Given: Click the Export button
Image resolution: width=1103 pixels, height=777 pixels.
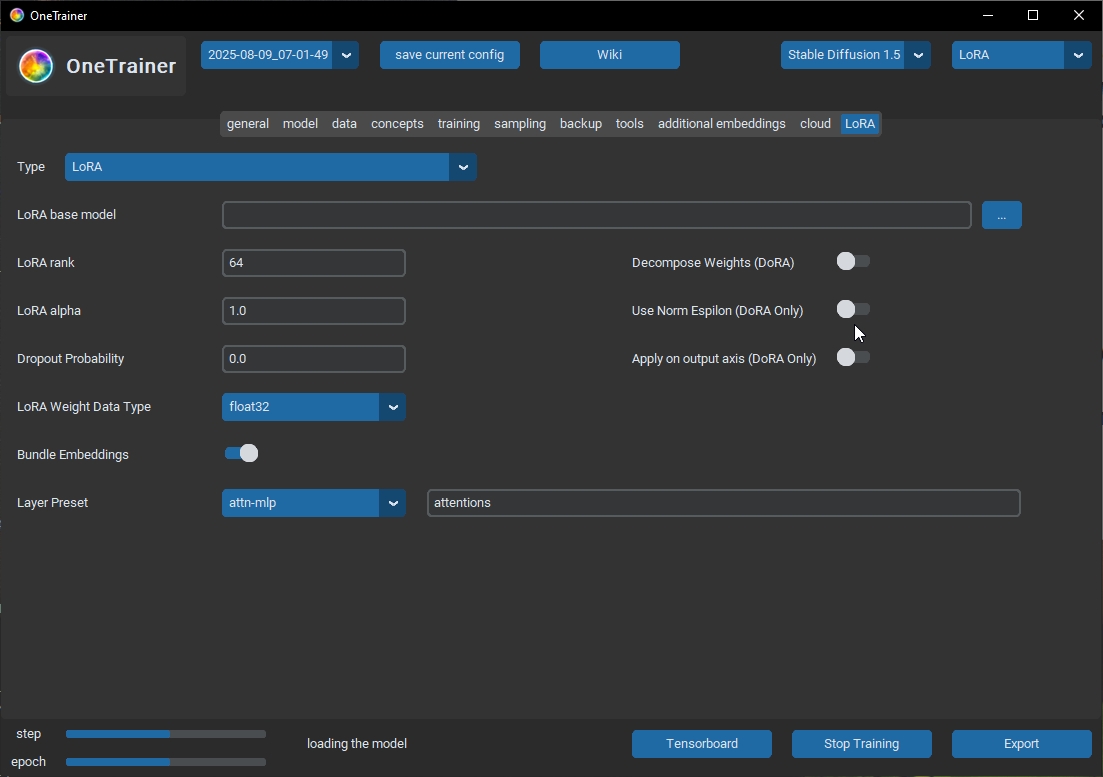Looking at the screenshot, I should click(1021, 744).
